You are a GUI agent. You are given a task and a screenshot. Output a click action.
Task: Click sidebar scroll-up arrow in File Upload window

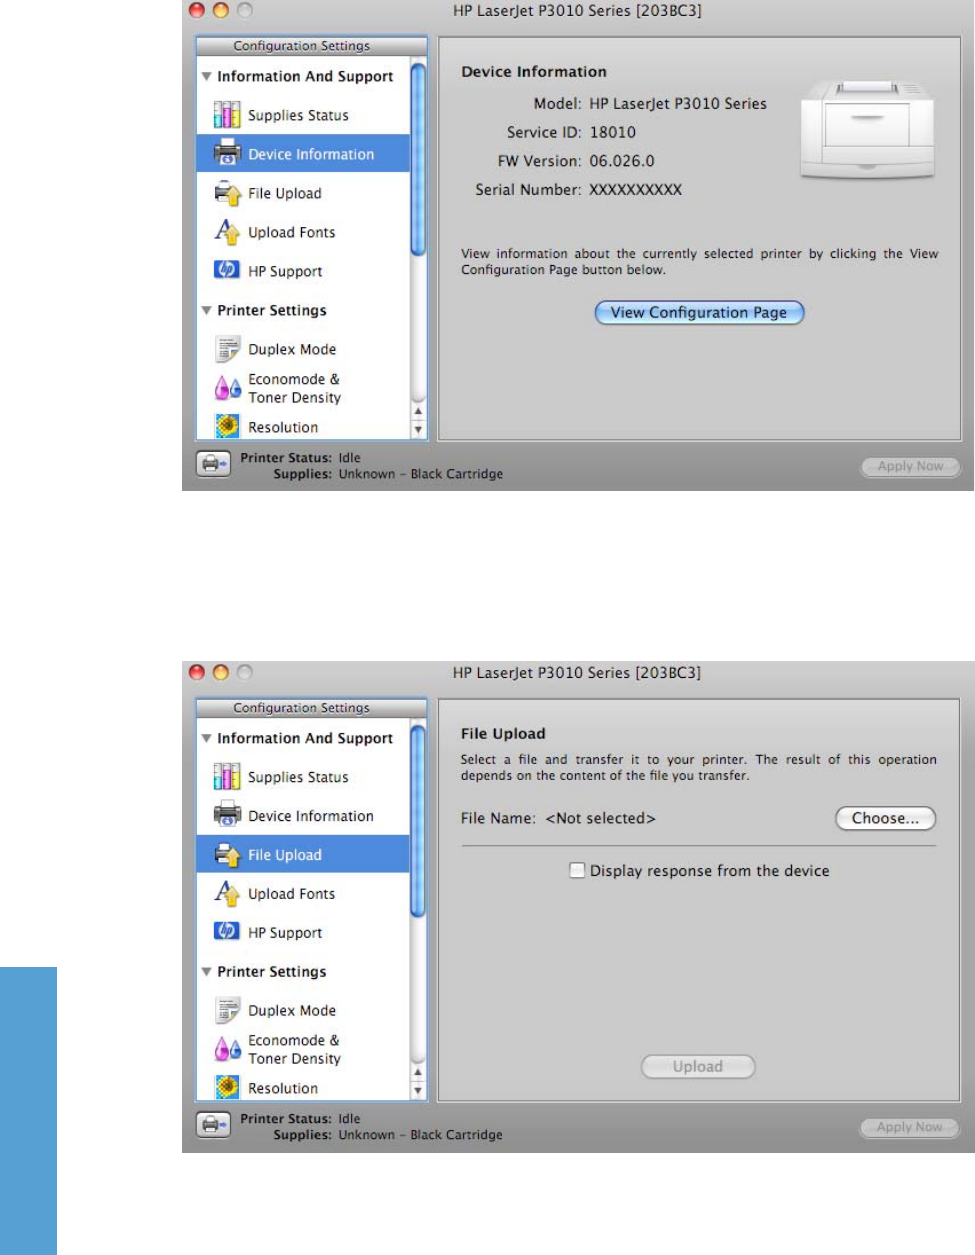point(418,1072)
